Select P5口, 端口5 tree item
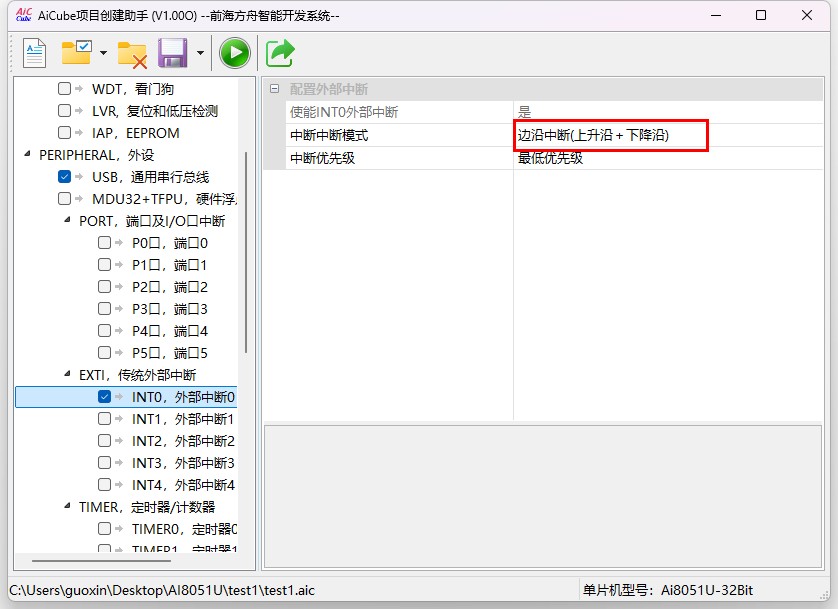The width and height of the screenshot is (838, 609). [x=170, y=353]
